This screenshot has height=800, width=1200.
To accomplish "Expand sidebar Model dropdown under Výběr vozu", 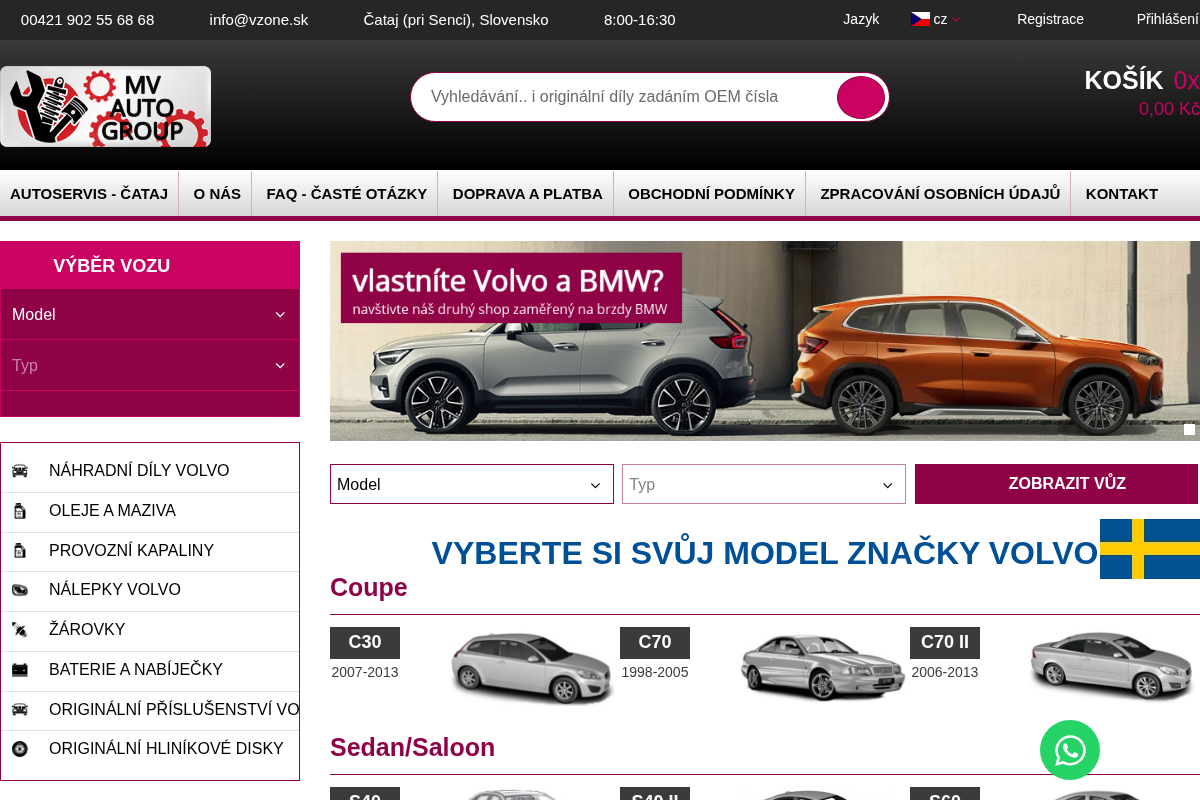I will (x=150, y=315).
